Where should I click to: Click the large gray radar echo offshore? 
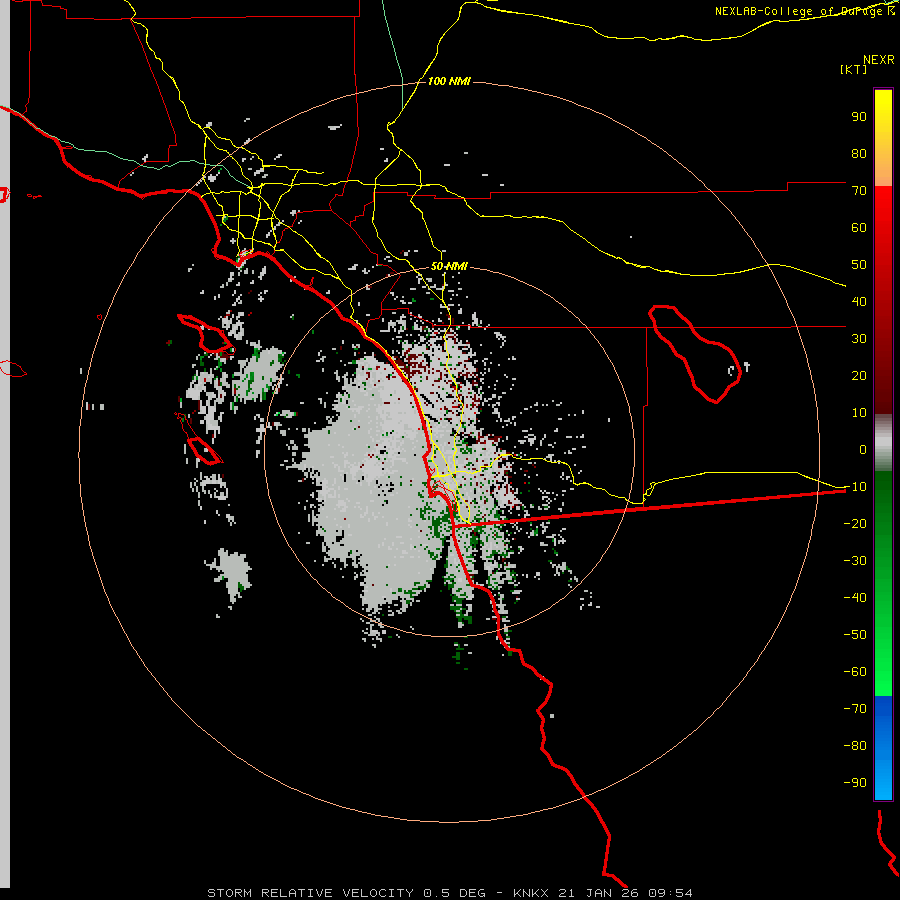pos(373,482)
